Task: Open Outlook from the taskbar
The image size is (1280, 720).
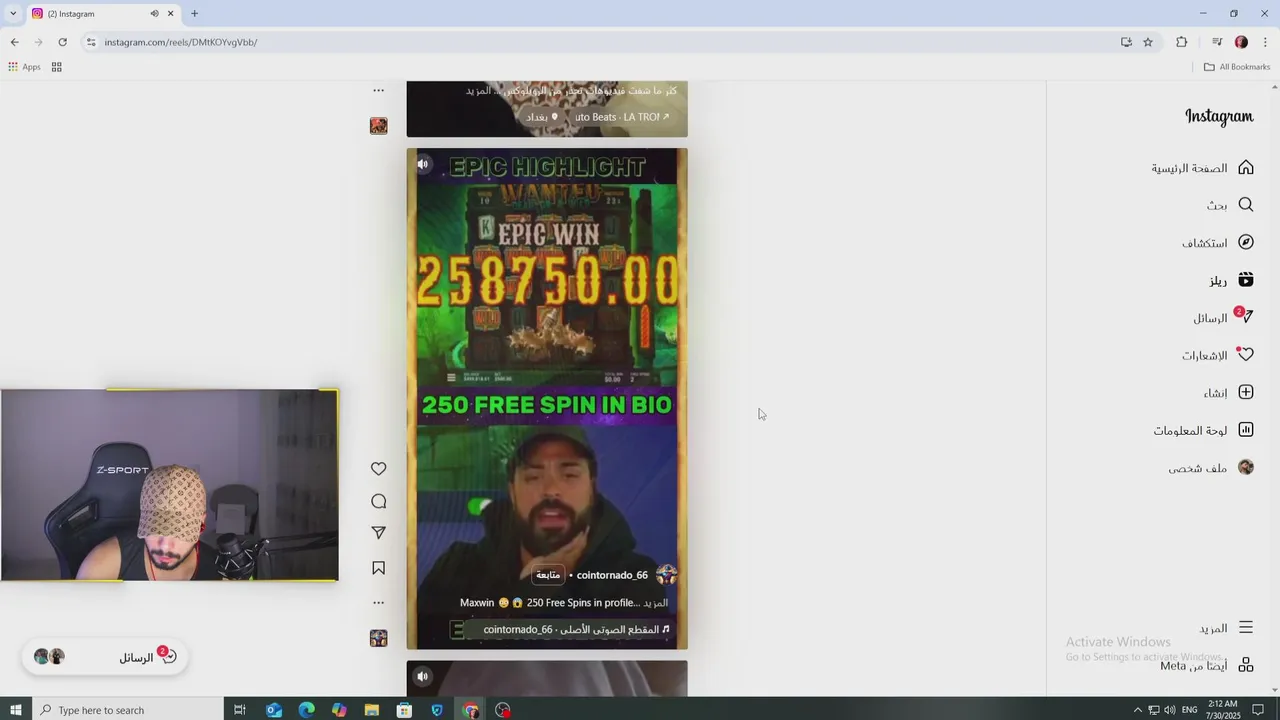Action: point(274,710)
